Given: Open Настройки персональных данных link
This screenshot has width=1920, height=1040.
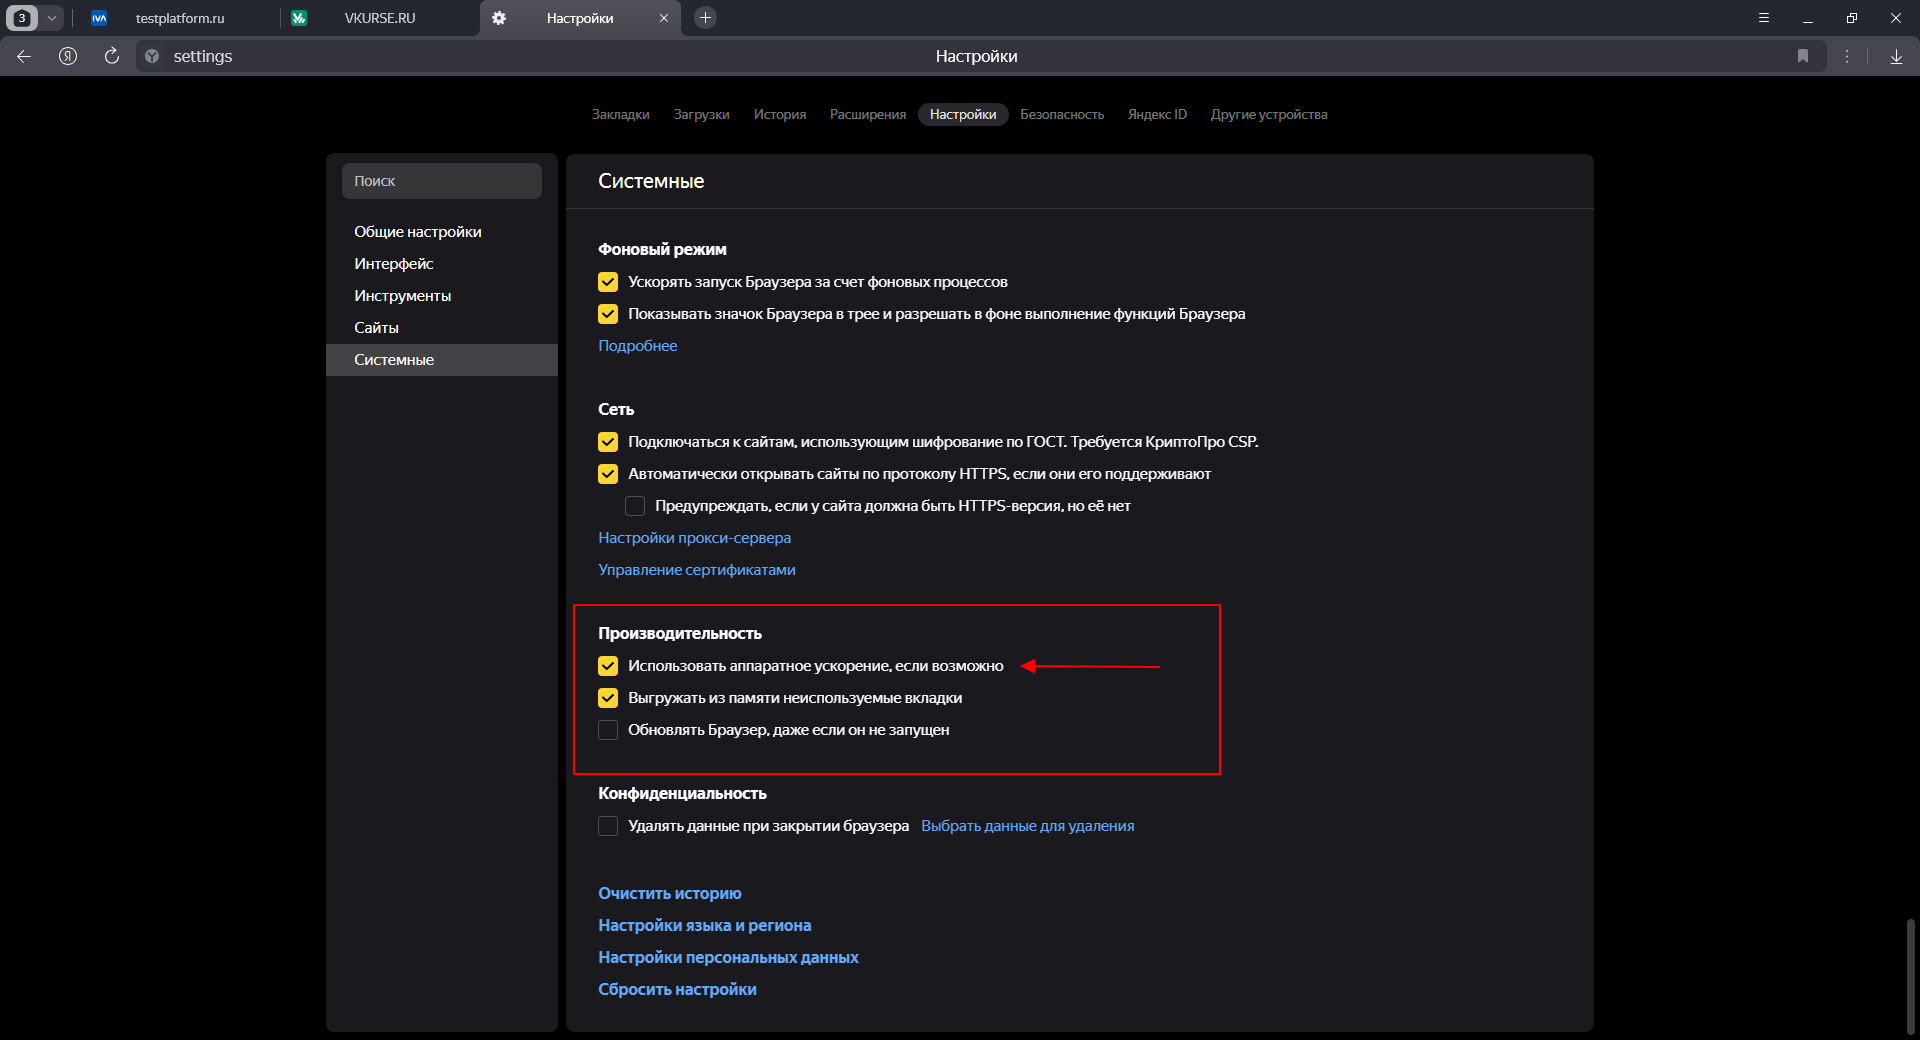Looking at the screenshot, I should pos(728,957).
